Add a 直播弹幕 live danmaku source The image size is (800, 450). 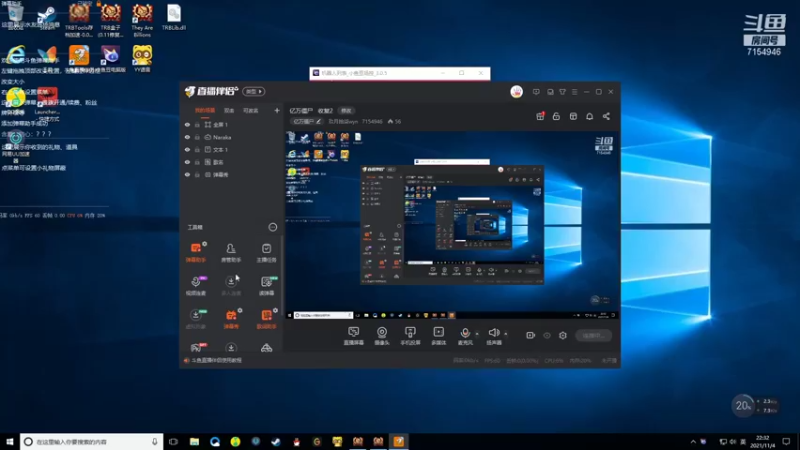coord(354,336)
